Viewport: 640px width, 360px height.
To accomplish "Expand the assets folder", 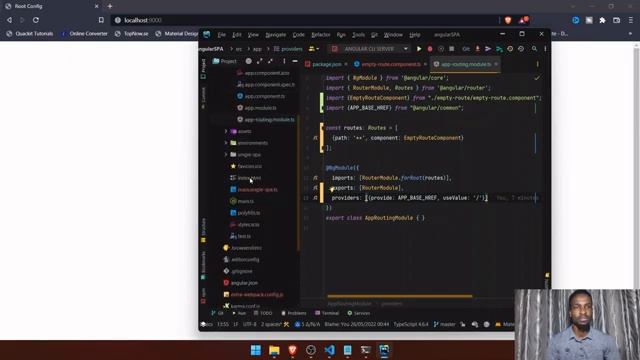I will pyautogui.click(x=226, y=131).
